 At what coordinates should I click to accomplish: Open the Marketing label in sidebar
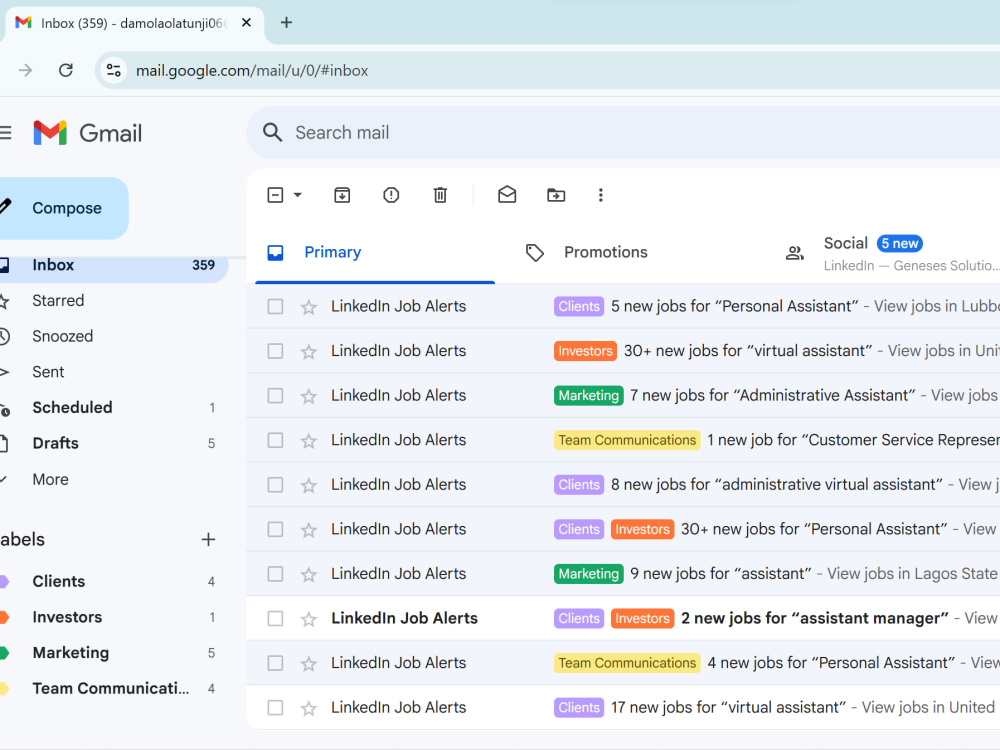(x=71, y=652)
